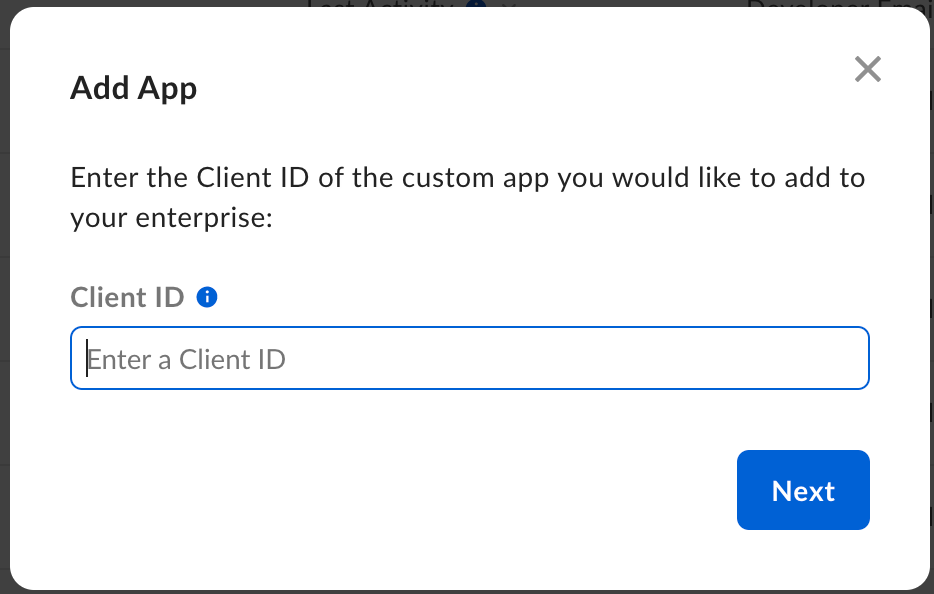
Task: Click the dimmed backdrop left of the dialog
Action: pos(4,300)
